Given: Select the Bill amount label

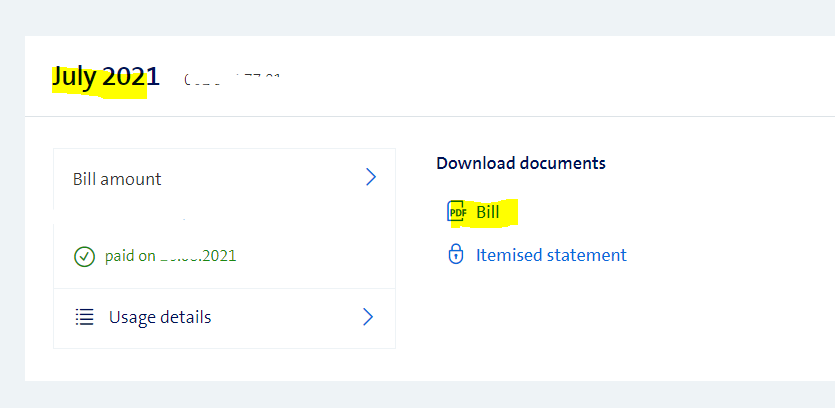Looking at the screenshot, I should click(x=117, y=179).
